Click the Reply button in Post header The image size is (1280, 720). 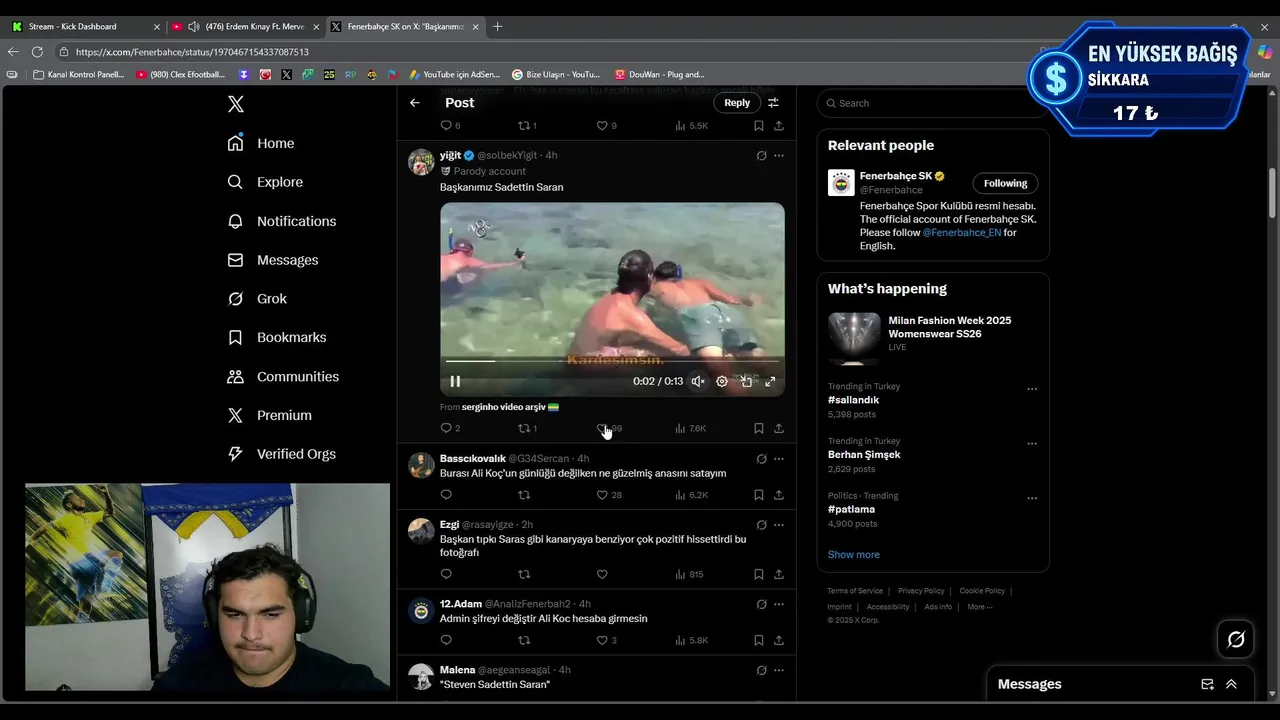click(x=737, y=102)
